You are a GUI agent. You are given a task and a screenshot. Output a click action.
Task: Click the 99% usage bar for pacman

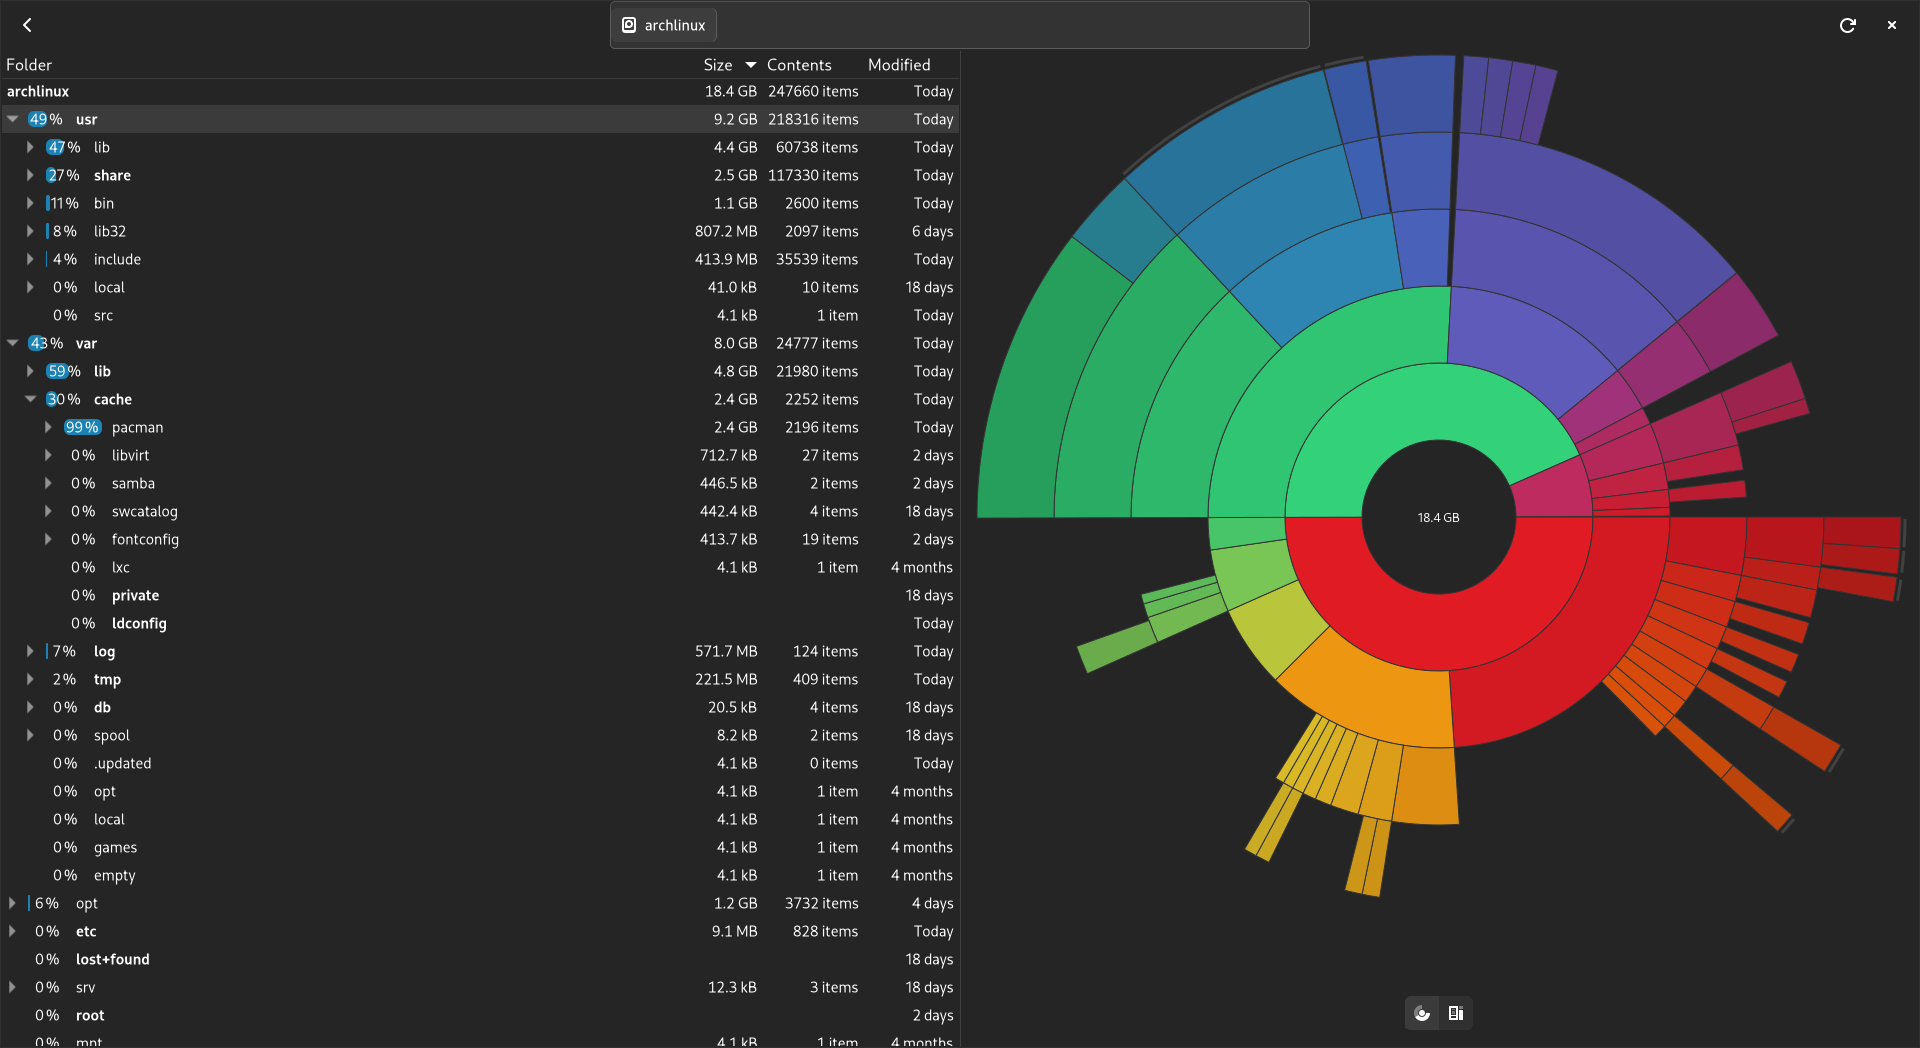tap(82, 427)
